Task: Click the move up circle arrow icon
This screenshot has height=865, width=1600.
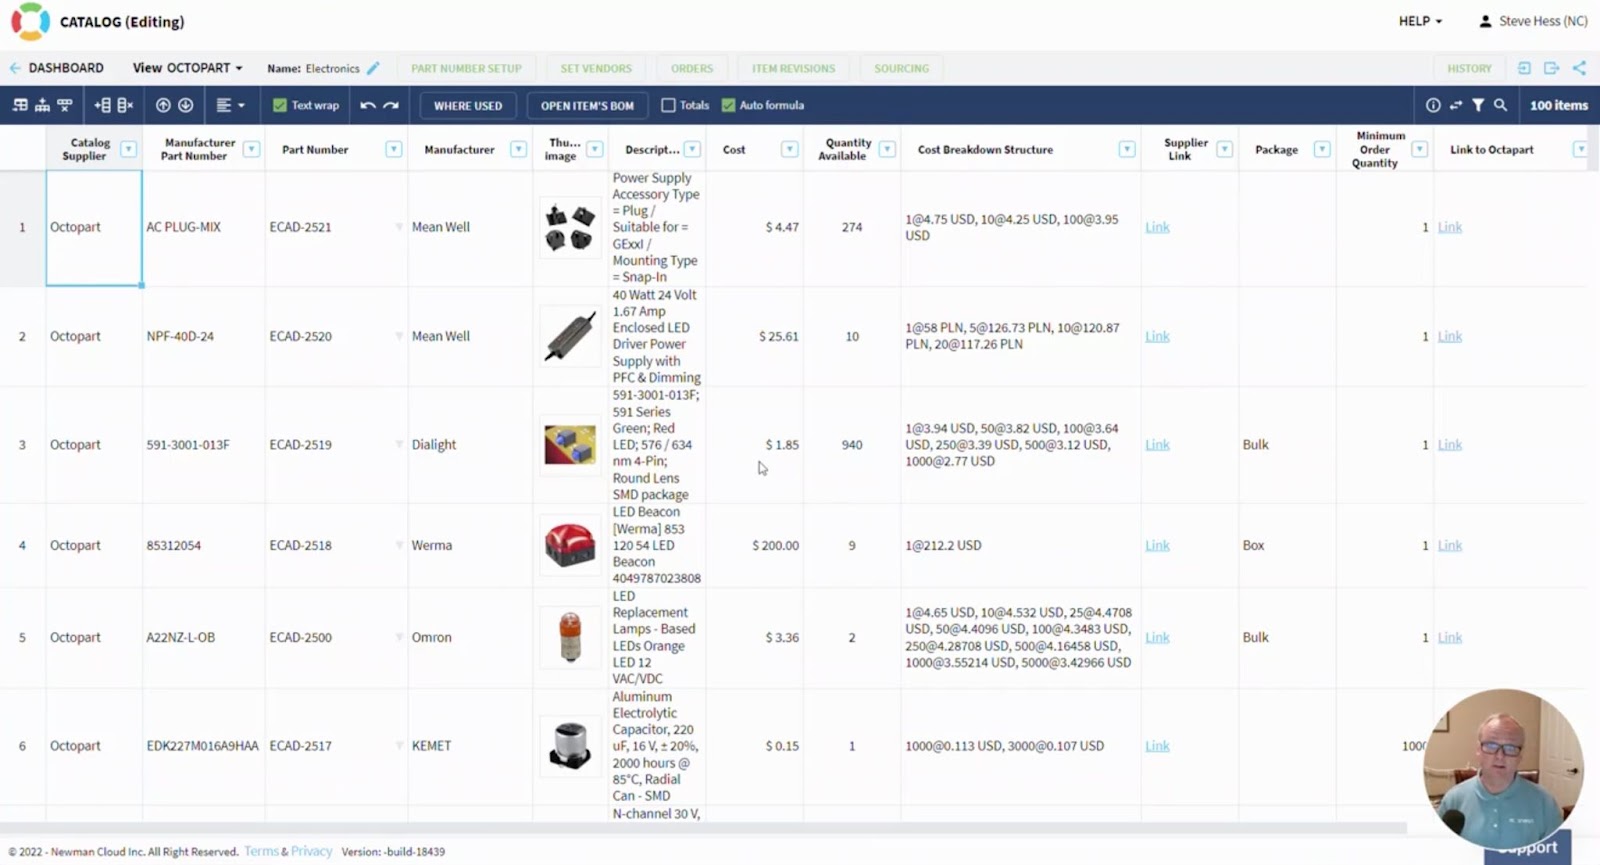Action: [163, 105]
